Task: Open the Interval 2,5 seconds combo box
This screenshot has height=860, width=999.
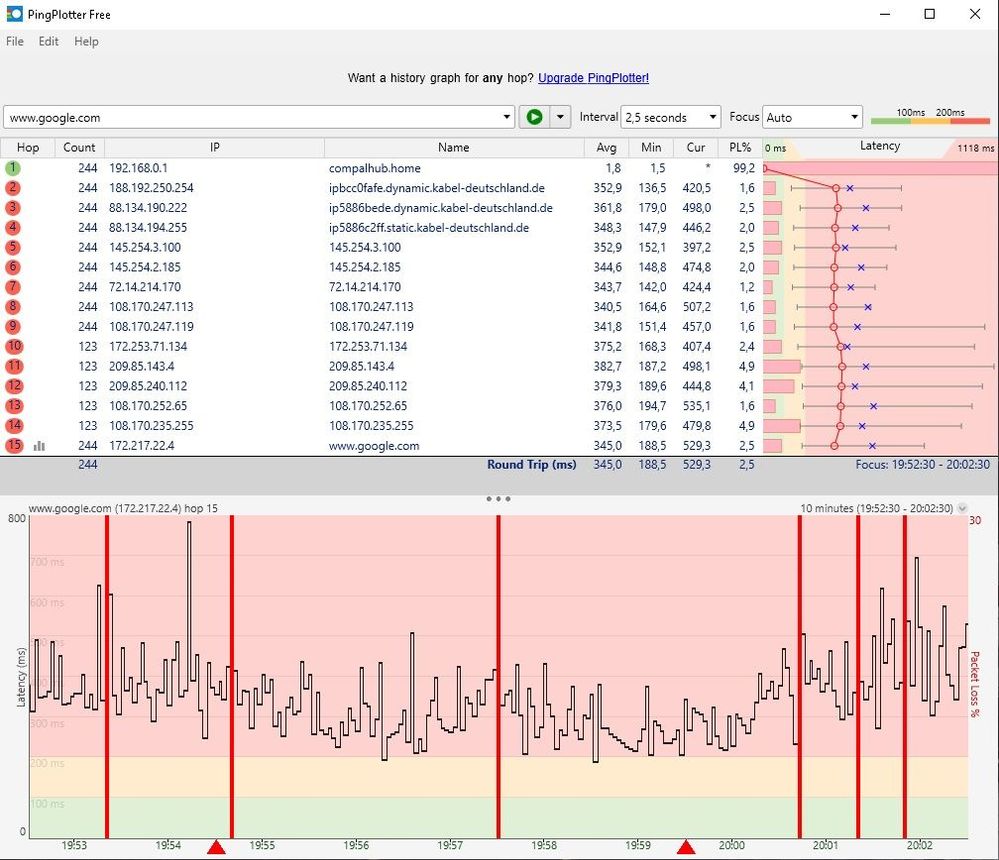Action: pyautogui.click(x=670, y=117)
